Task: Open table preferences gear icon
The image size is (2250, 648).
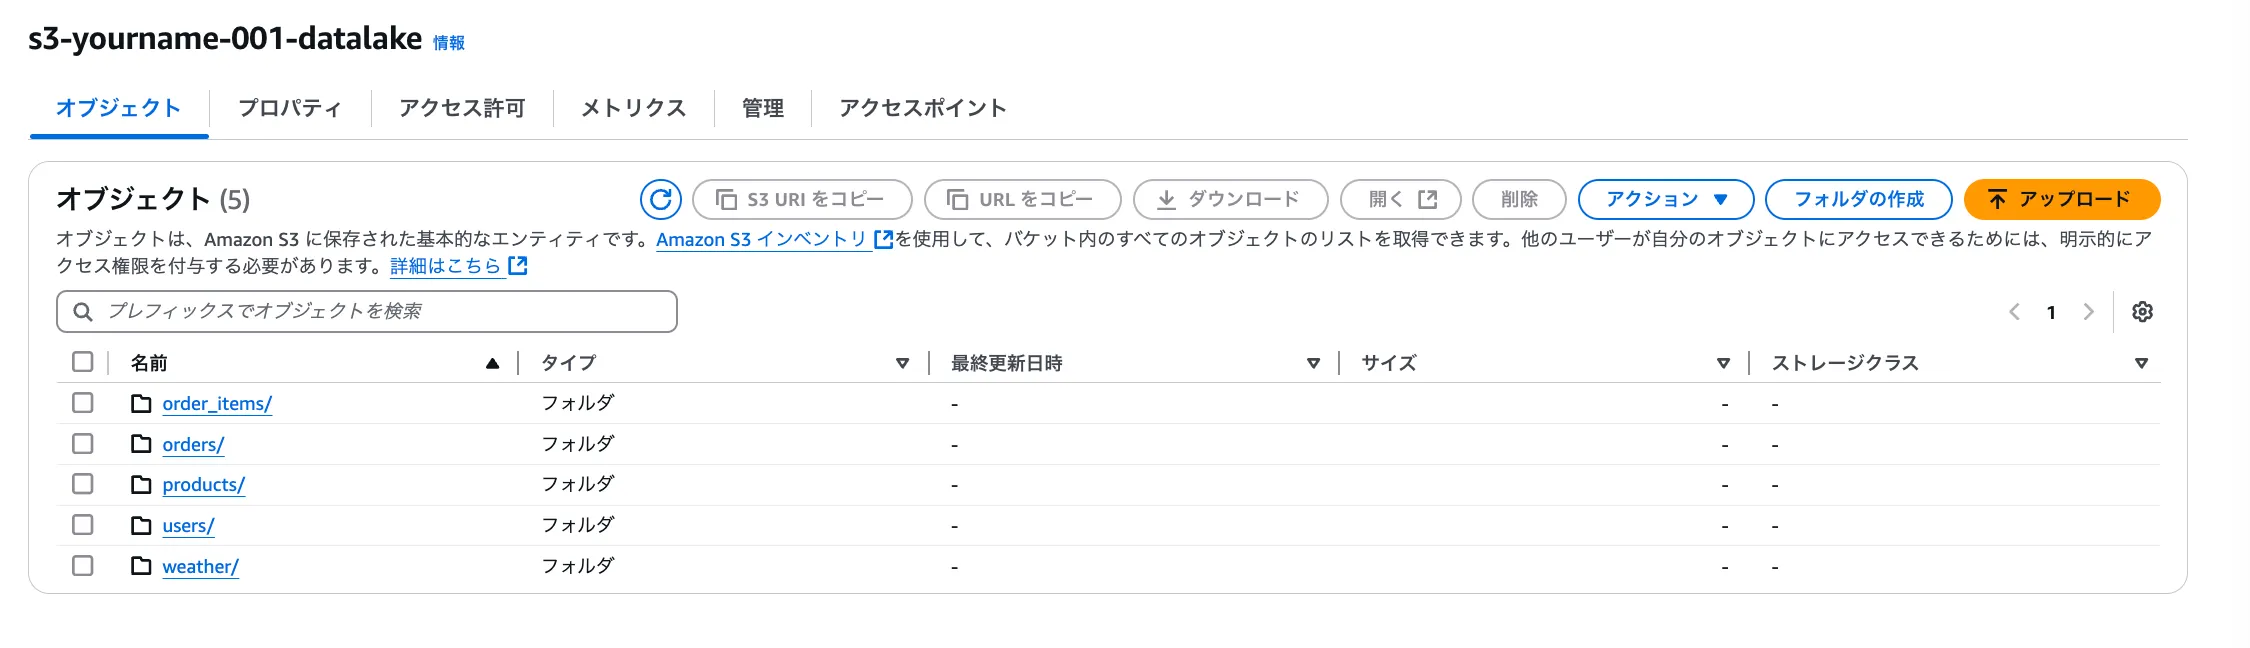Action: click(x=2142, y=312)
